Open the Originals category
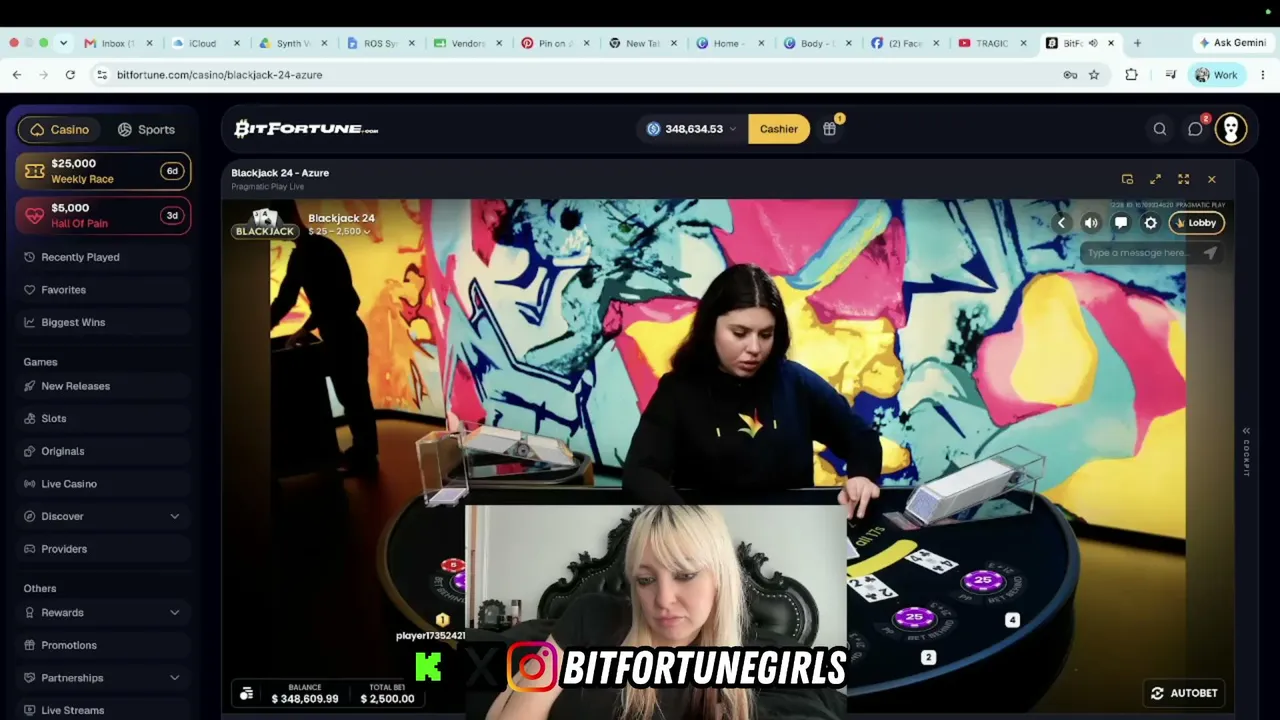The width and height of the screenshot is (1280, 720). 103,451
